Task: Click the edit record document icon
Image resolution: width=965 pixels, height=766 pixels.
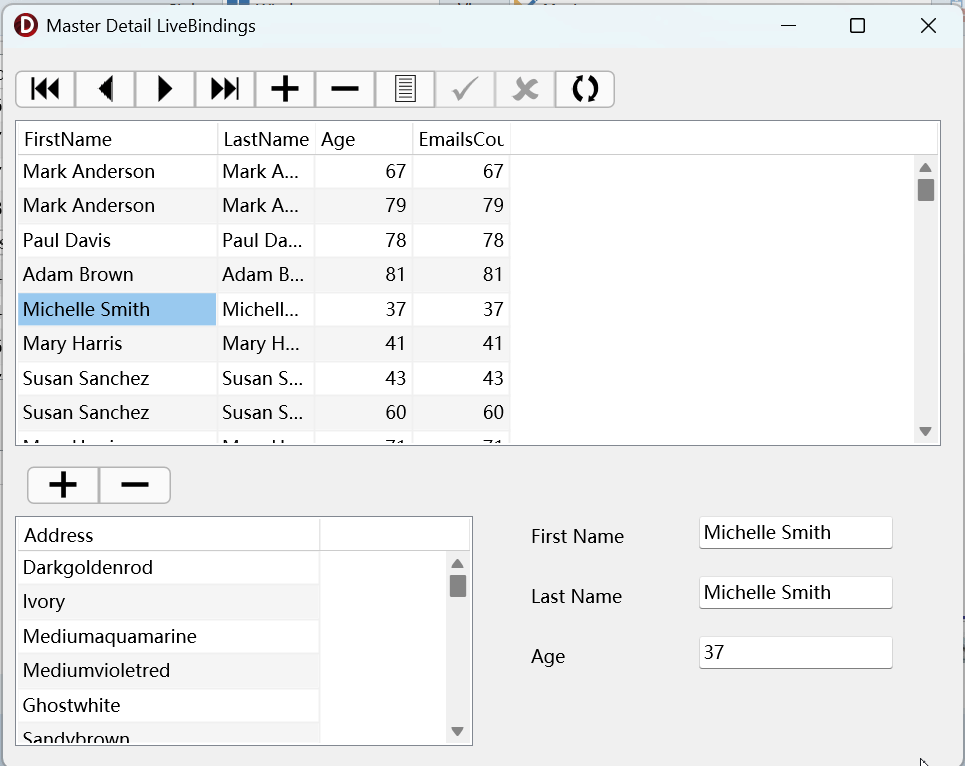Action: pos(405,89)
